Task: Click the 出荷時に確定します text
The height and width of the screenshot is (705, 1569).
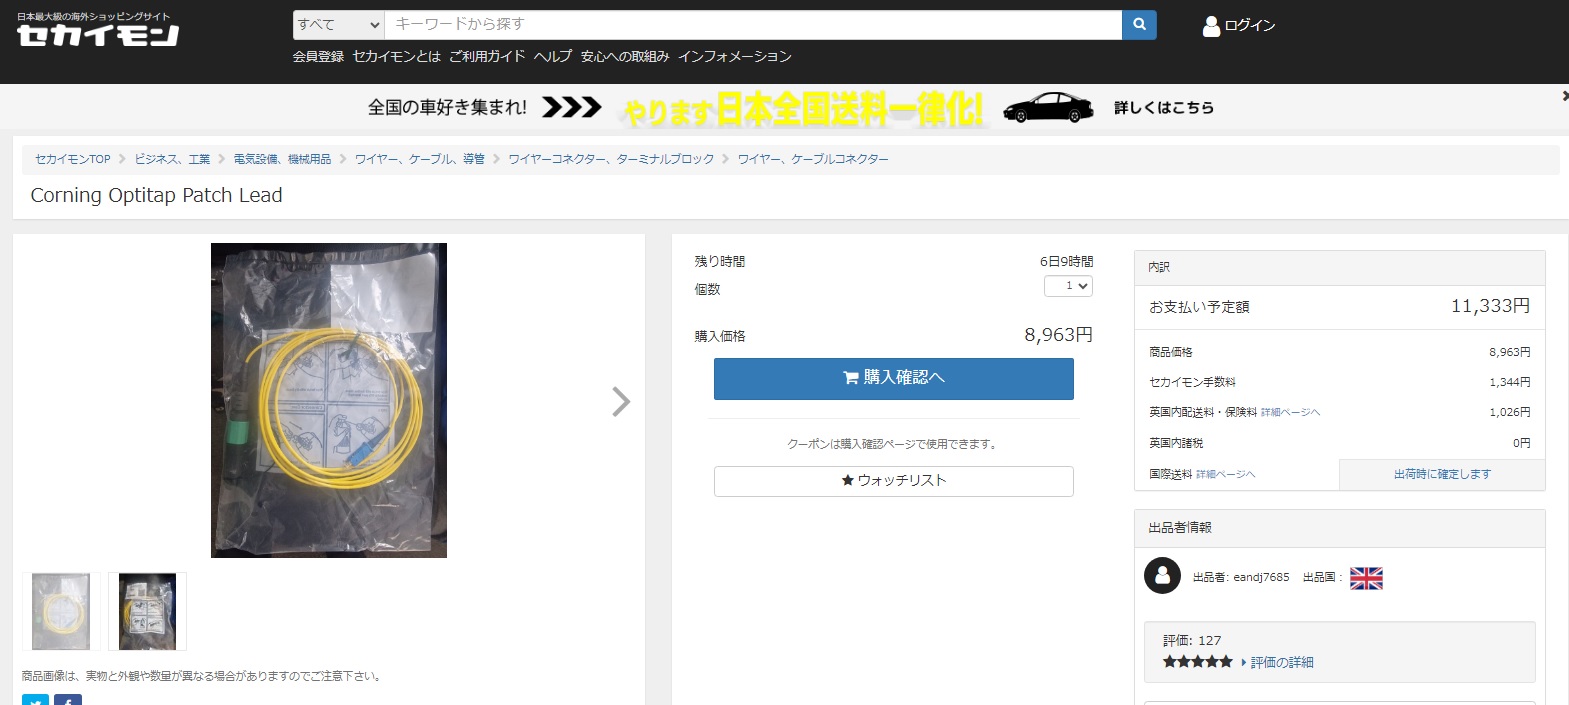Action: (x=1442, y=474)
